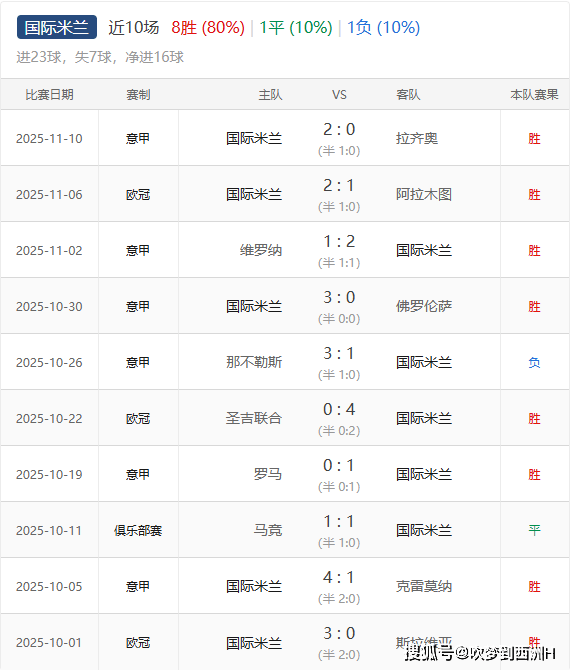Click the 客队 column header

408,95
